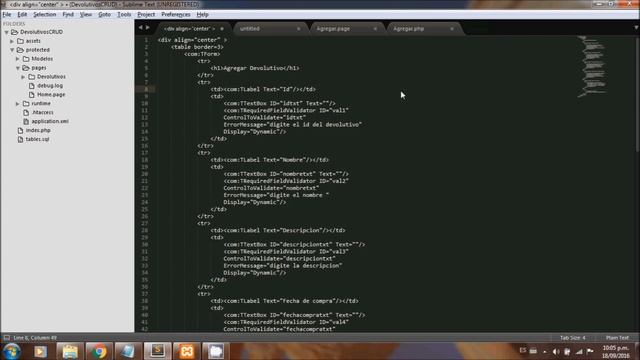This screenshot has height=360, width=640.
Task: Open tab list dropdown arrow
Action: click(x=636, y=28)
